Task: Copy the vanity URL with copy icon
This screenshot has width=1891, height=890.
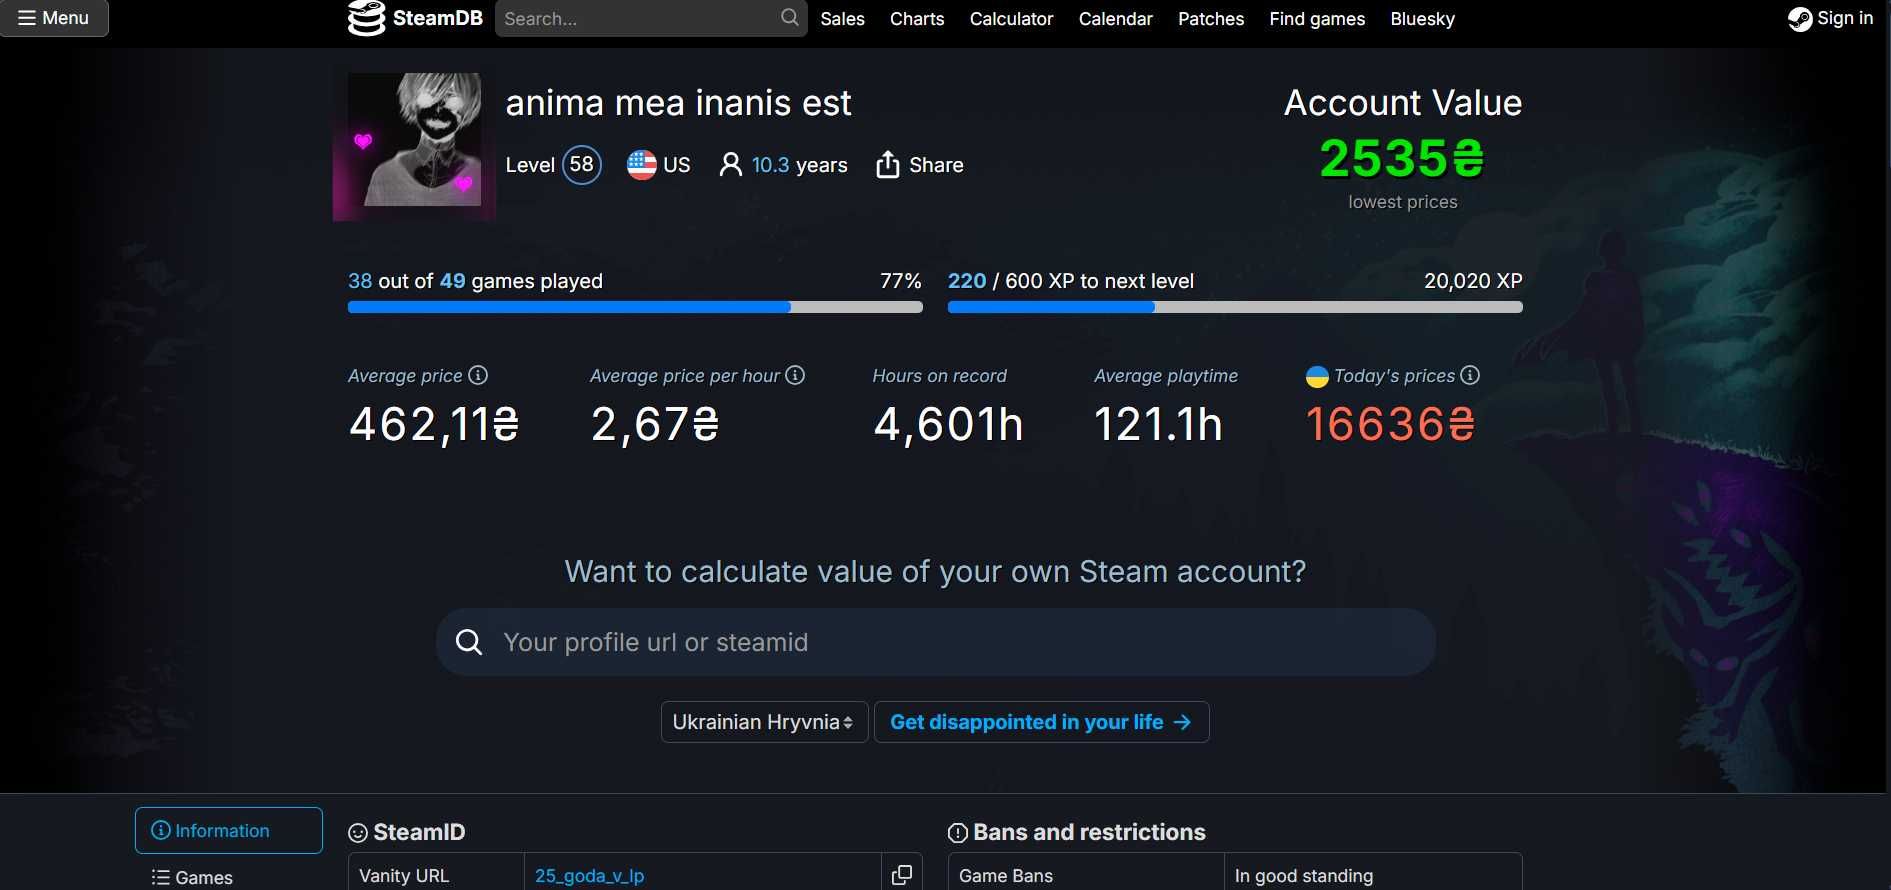Action: coord(901,874)
